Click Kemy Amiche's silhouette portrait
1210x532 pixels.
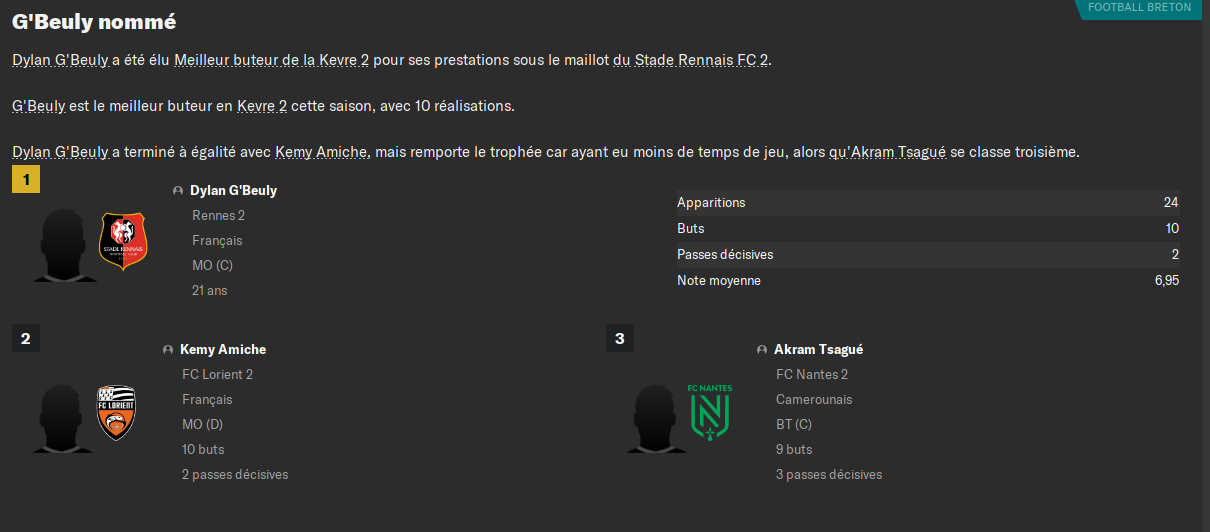(x=61, y=416)
